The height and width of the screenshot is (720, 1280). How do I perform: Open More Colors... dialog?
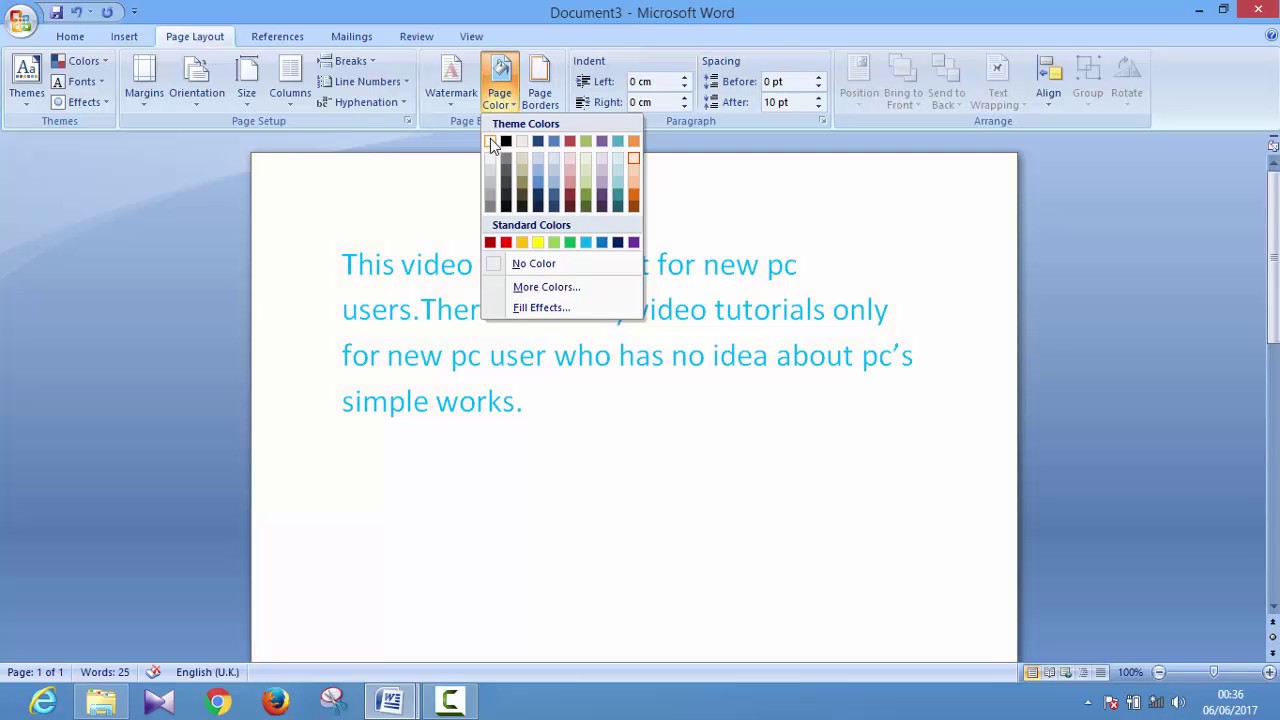coord(562,287)
